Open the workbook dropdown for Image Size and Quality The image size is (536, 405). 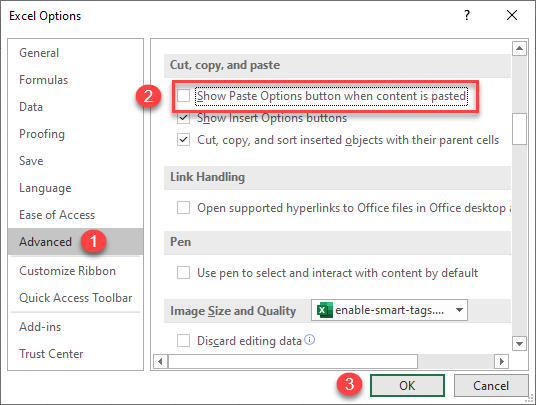389,310
